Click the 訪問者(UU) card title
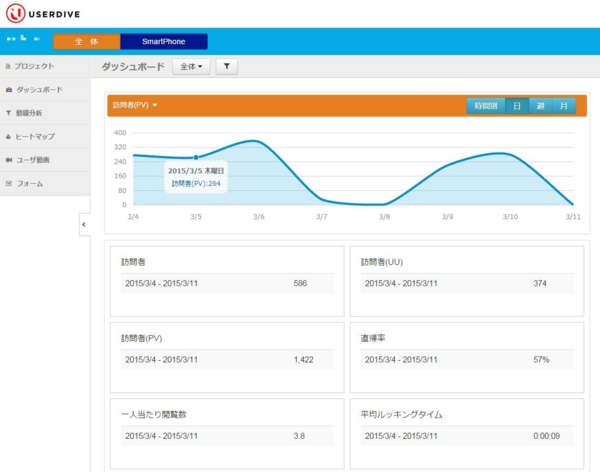Viewport: 600px width, 472px height. click(382, 262)
